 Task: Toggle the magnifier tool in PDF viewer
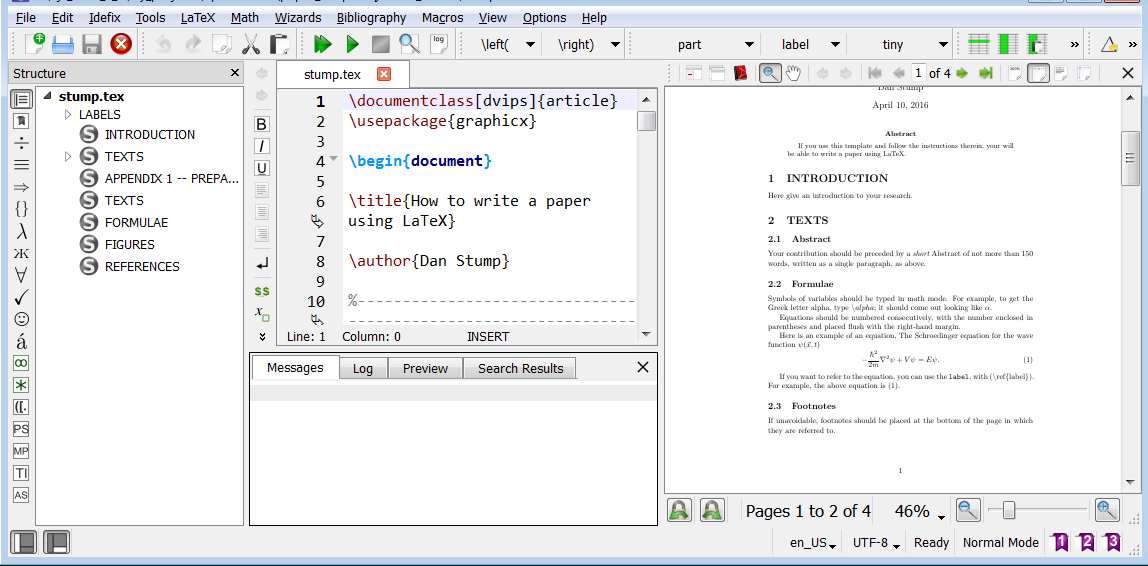point(769,73)
